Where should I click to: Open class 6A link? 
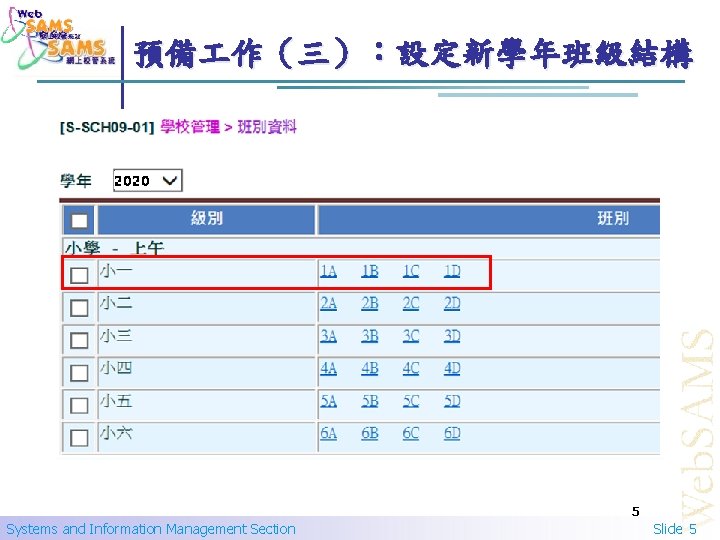coord(329,434)
